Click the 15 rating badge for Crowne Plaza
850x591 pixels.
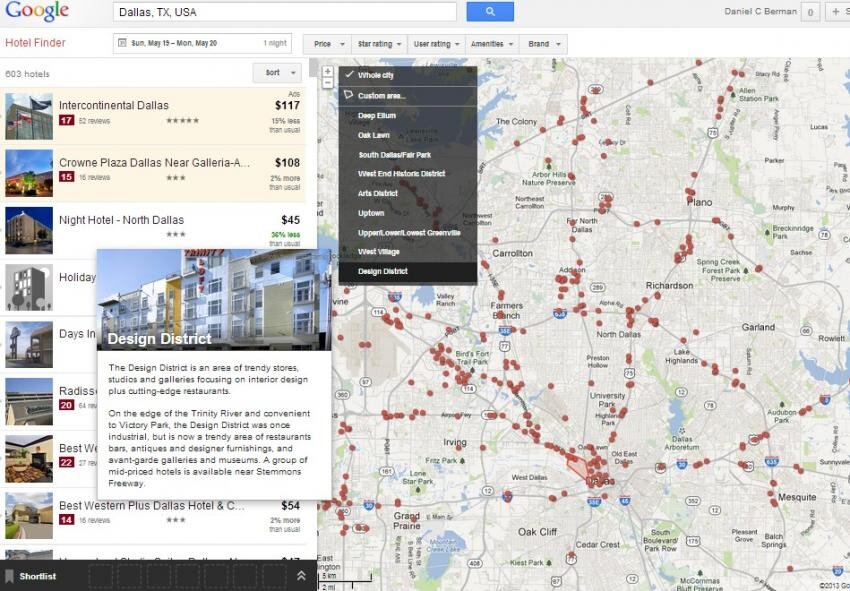click(x=67, y=177)
